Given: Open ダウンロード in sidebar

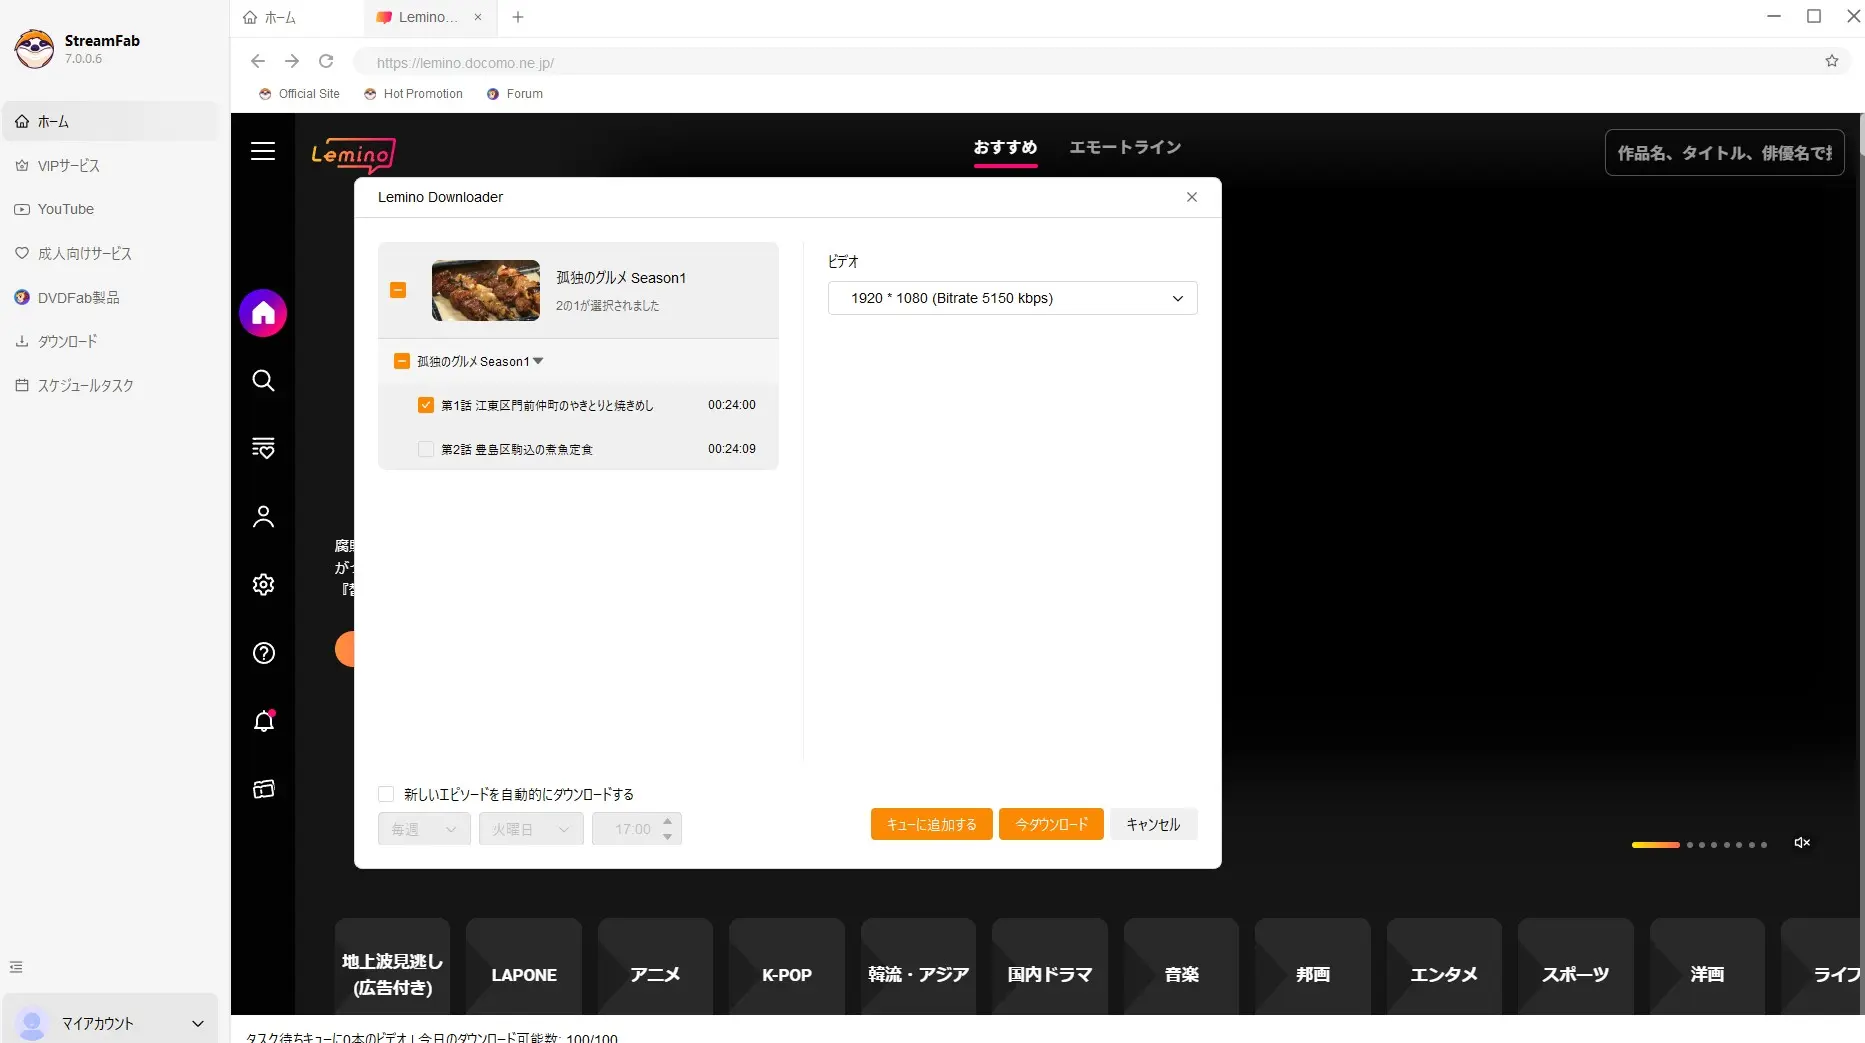Looking at the screenshot, I should point(110,341).
